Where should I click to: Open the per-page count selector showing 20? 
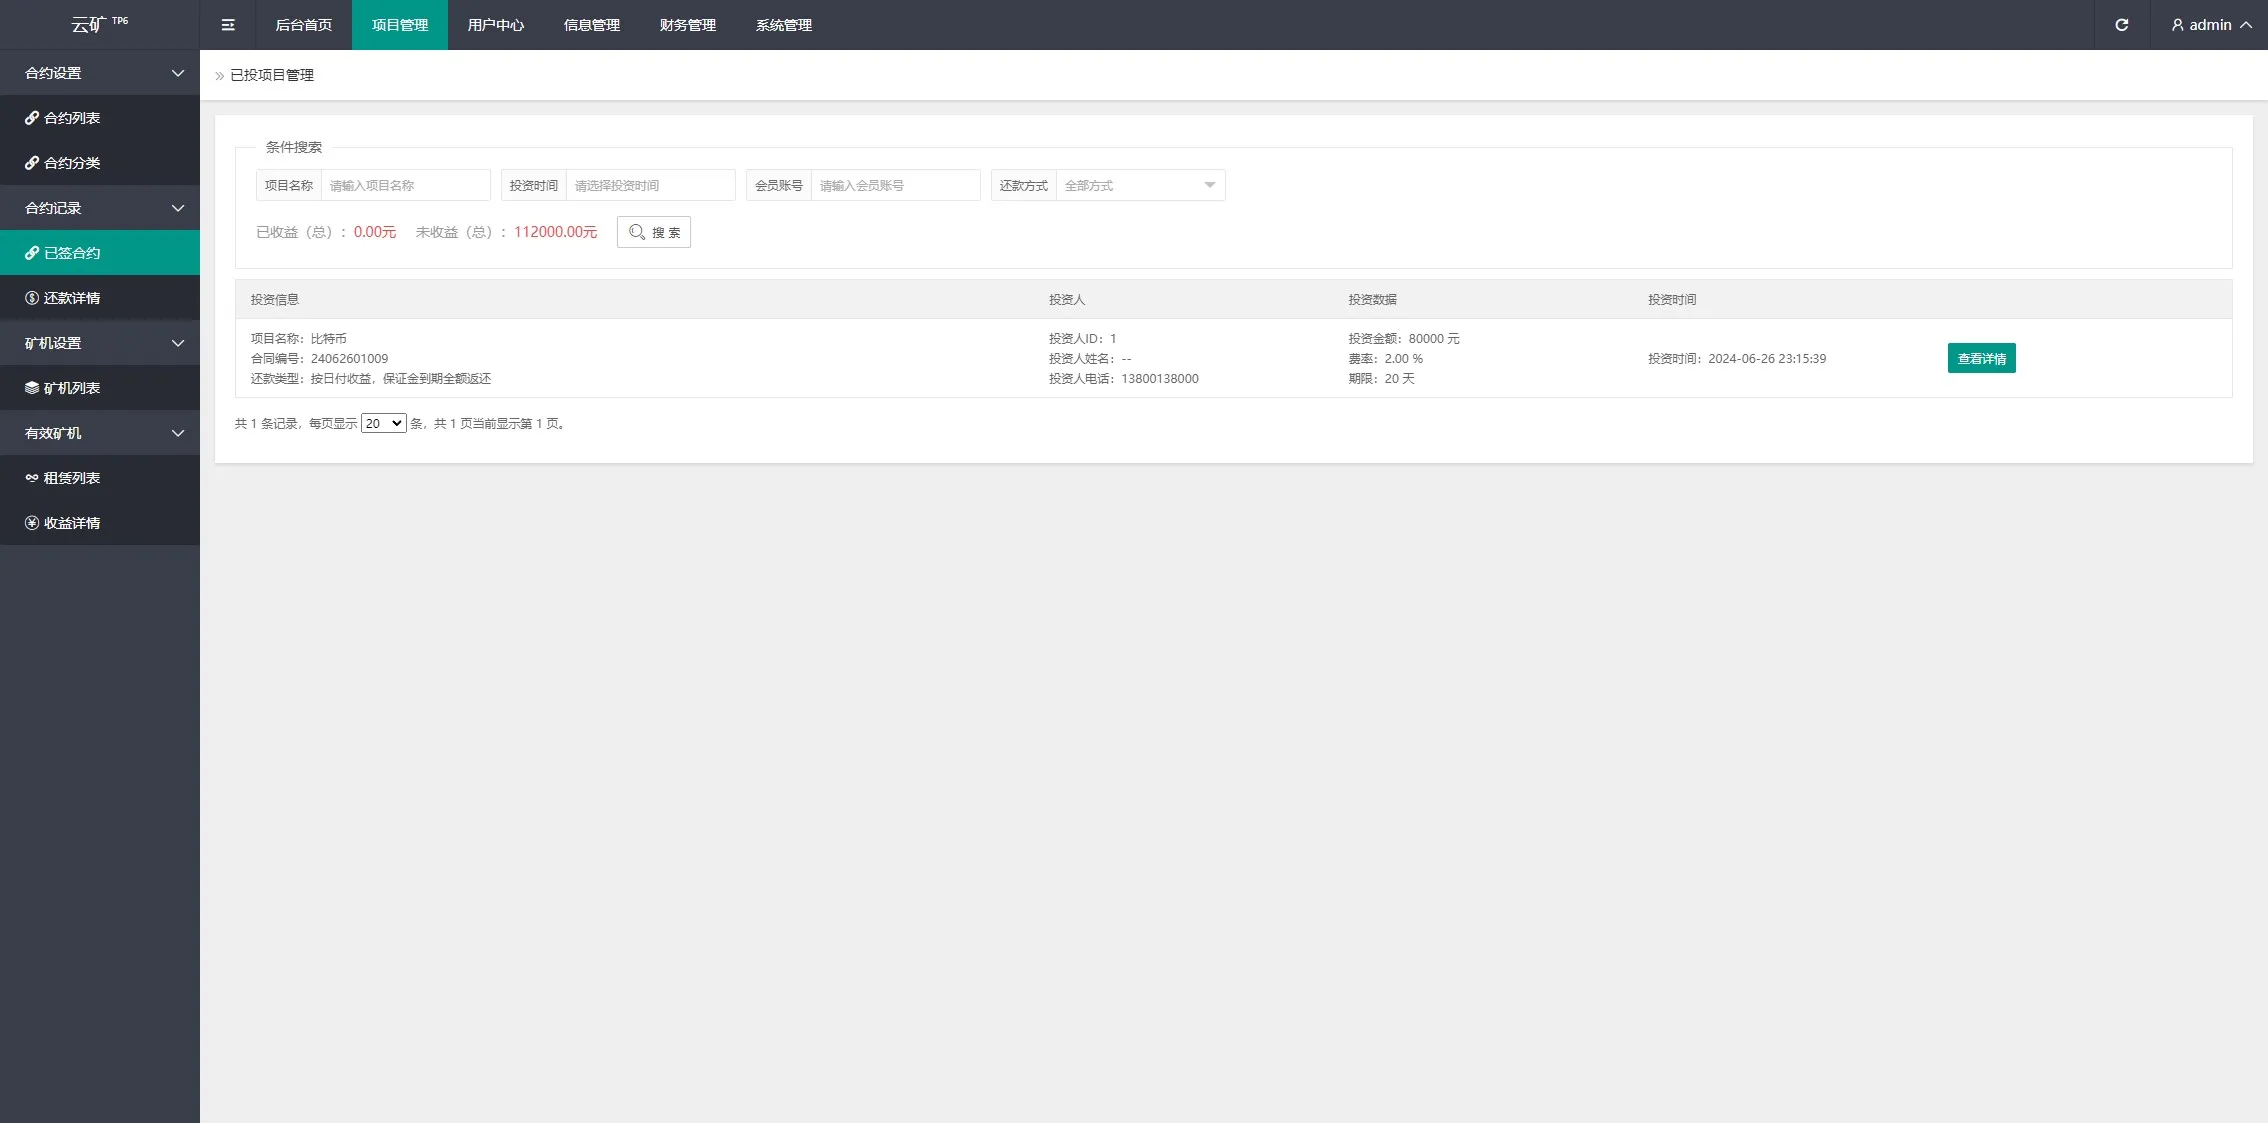383,424
